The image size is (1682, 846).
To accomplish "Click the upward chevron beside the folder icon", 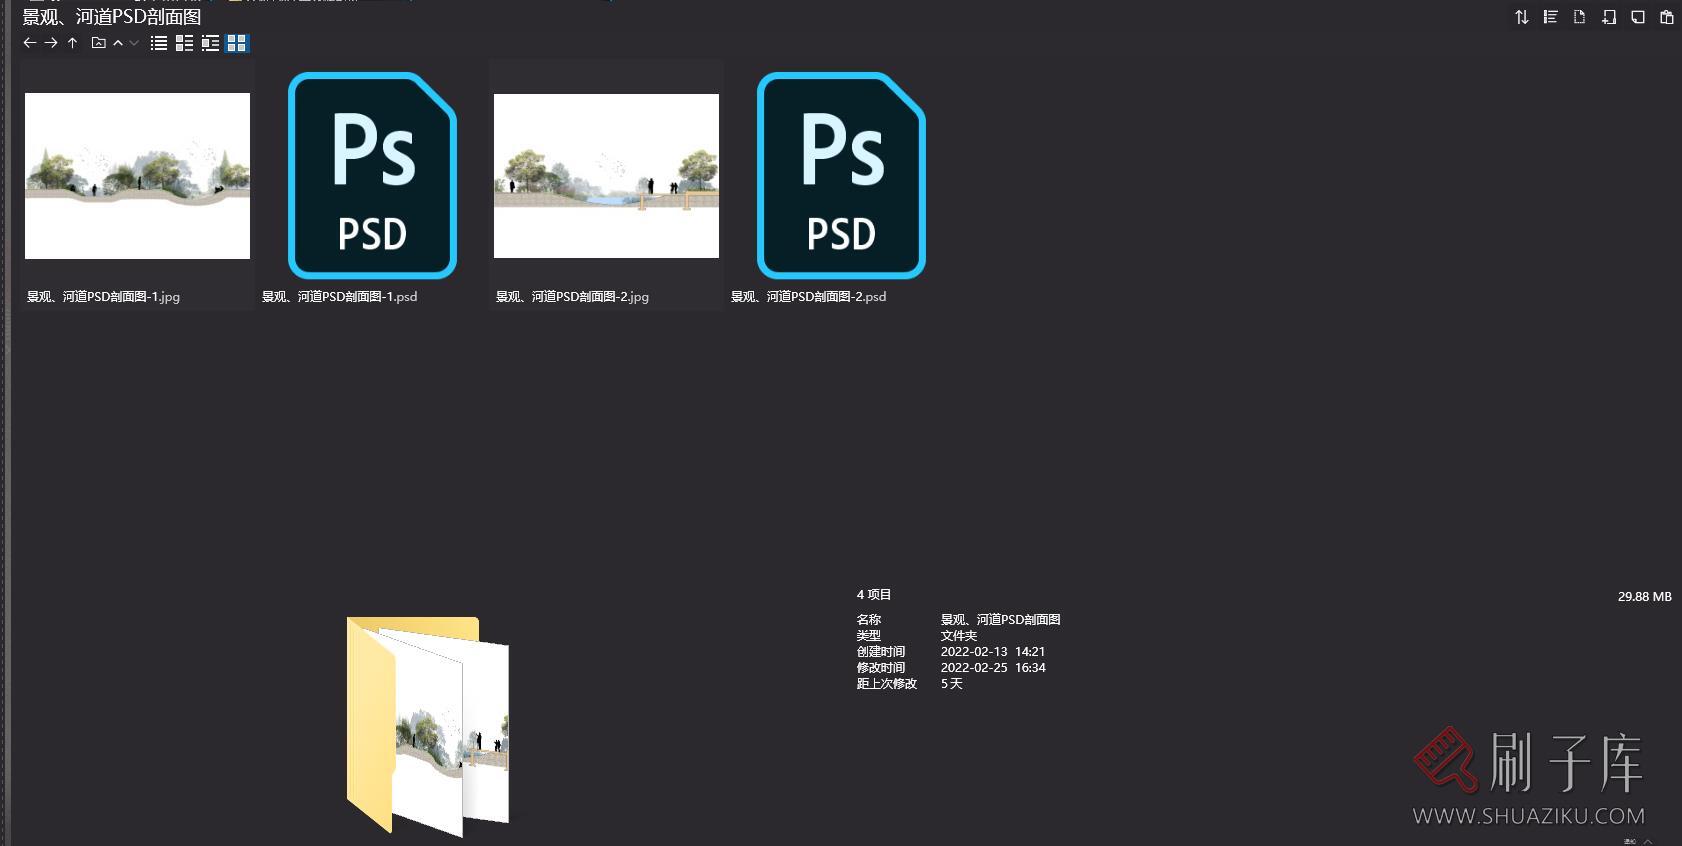I will (118, 43).
